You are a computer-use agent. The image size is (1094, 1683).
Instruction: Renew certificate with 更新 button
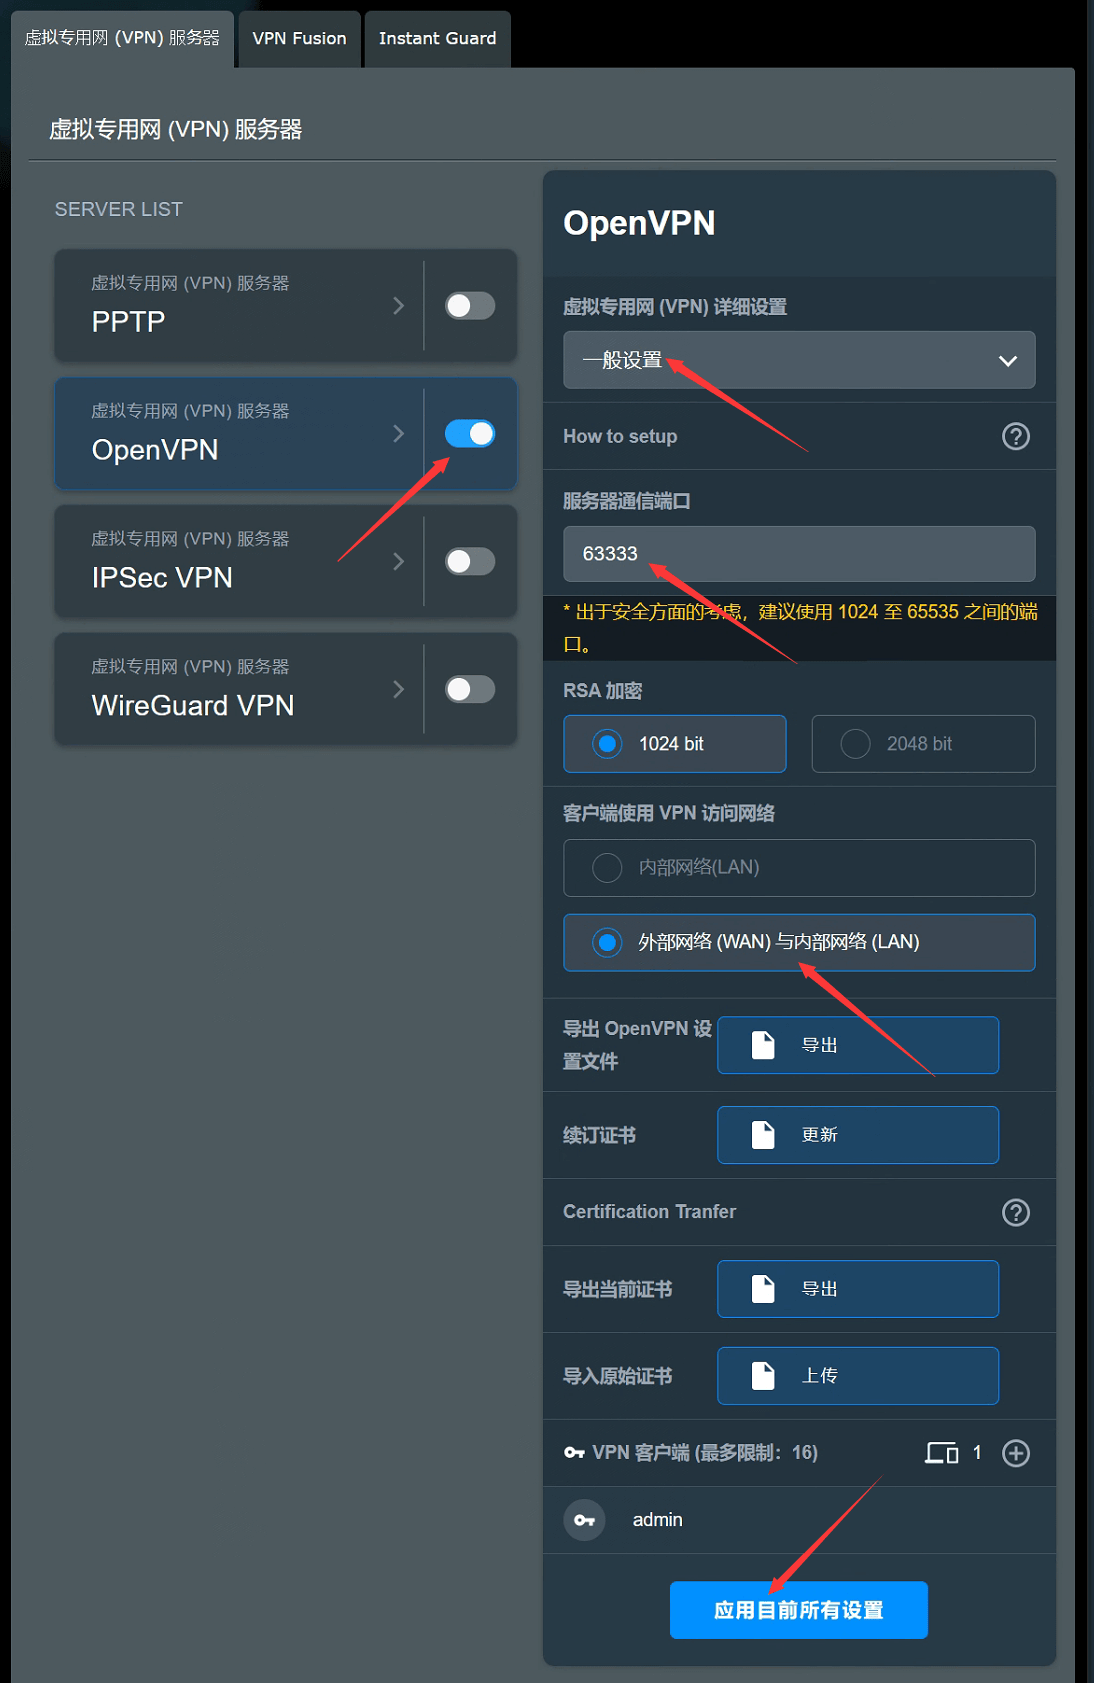(858, 1135)
